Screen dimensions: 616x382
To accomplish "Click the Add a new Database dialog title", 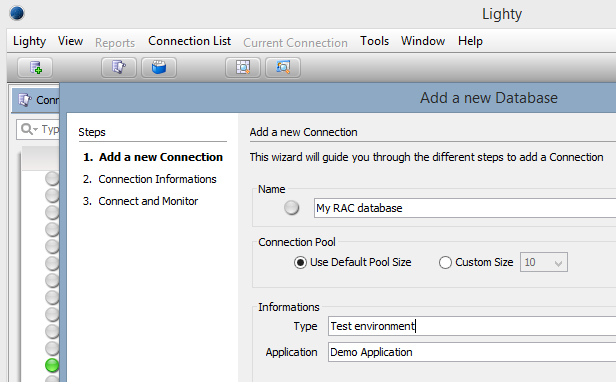I will (489, 98).
